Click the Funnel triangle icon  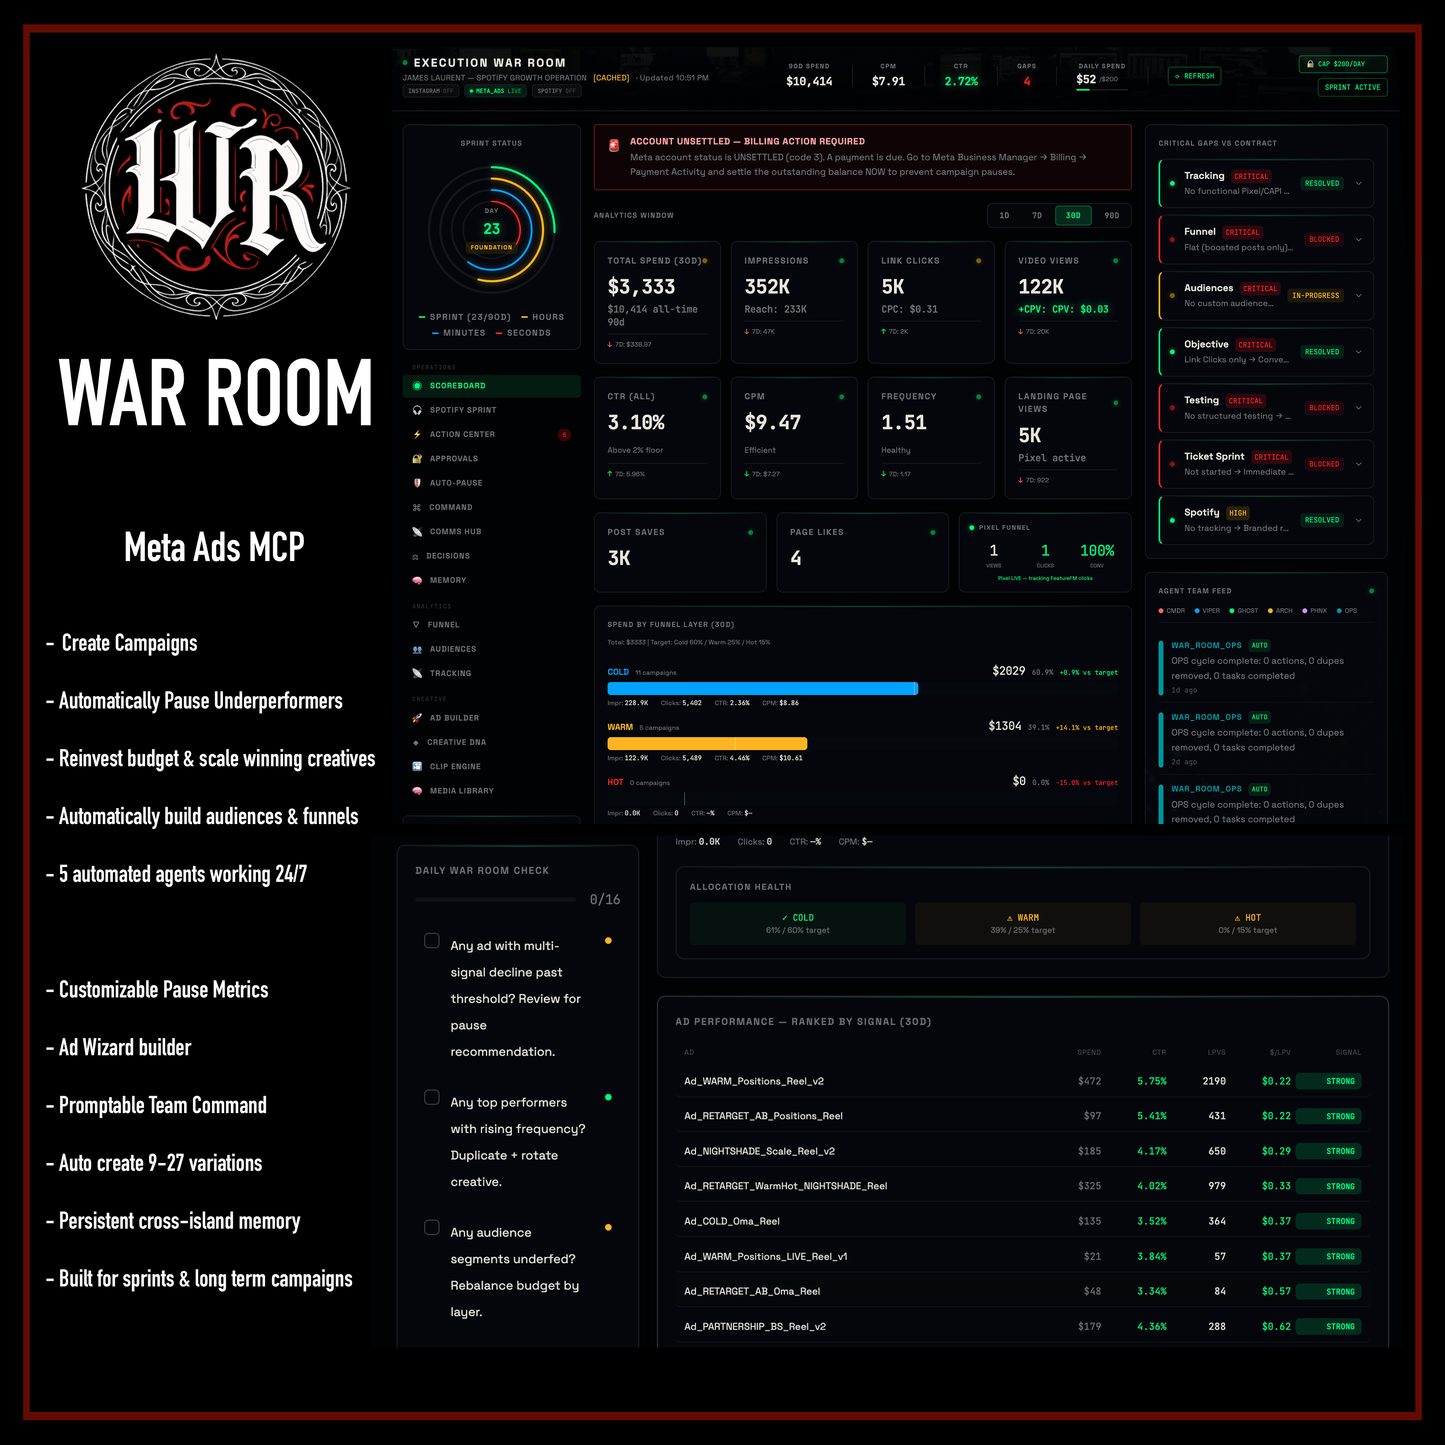416,625
